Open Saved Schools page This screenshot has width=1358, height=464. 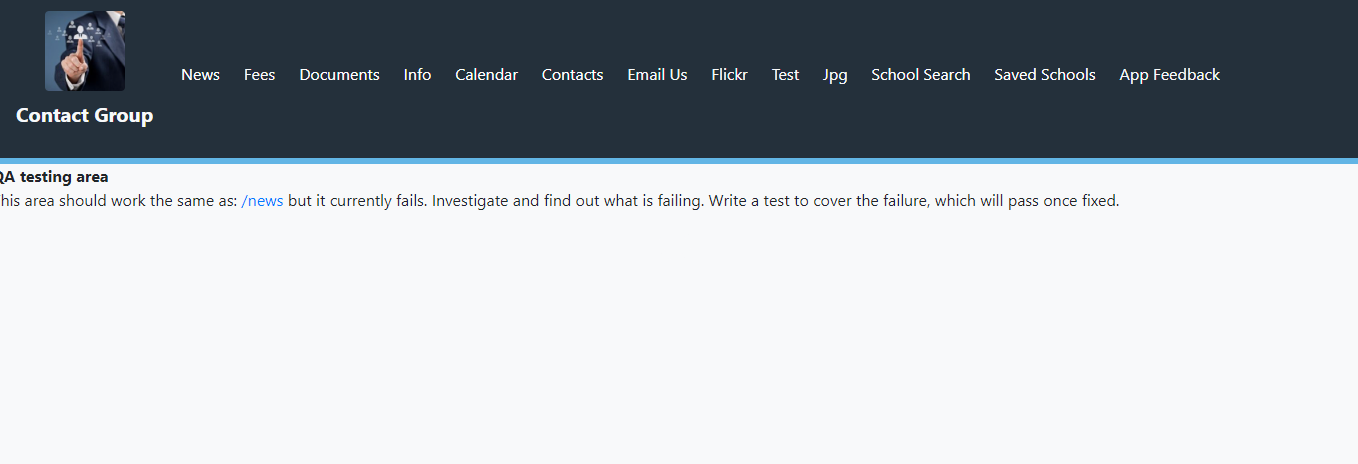pos(1044,75)
